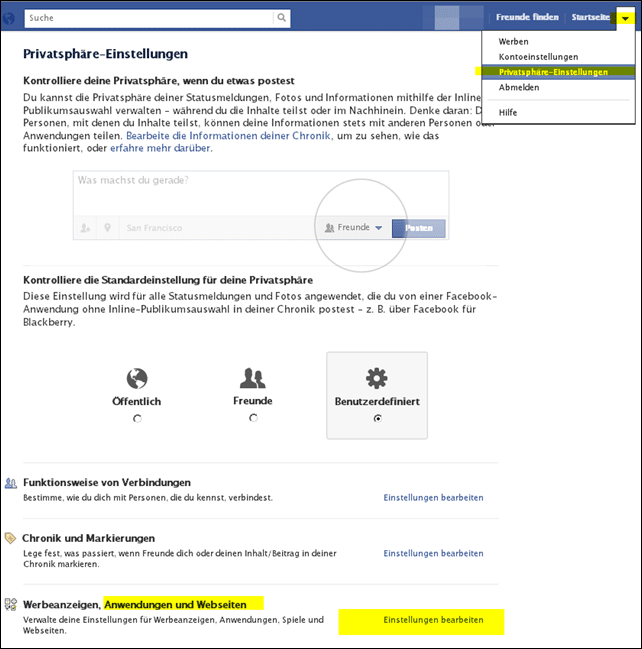The image size is (642, 649).
Task: Click the Freunde people icon
Action: coord(252,377)
